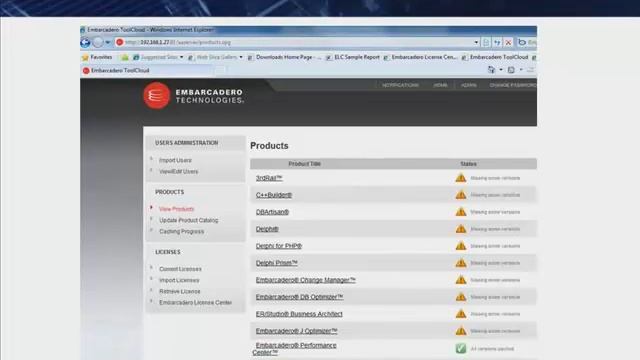Open Suggested Sites favorites dropdown
The image size is (640, 360).
[x=158, y=58]
